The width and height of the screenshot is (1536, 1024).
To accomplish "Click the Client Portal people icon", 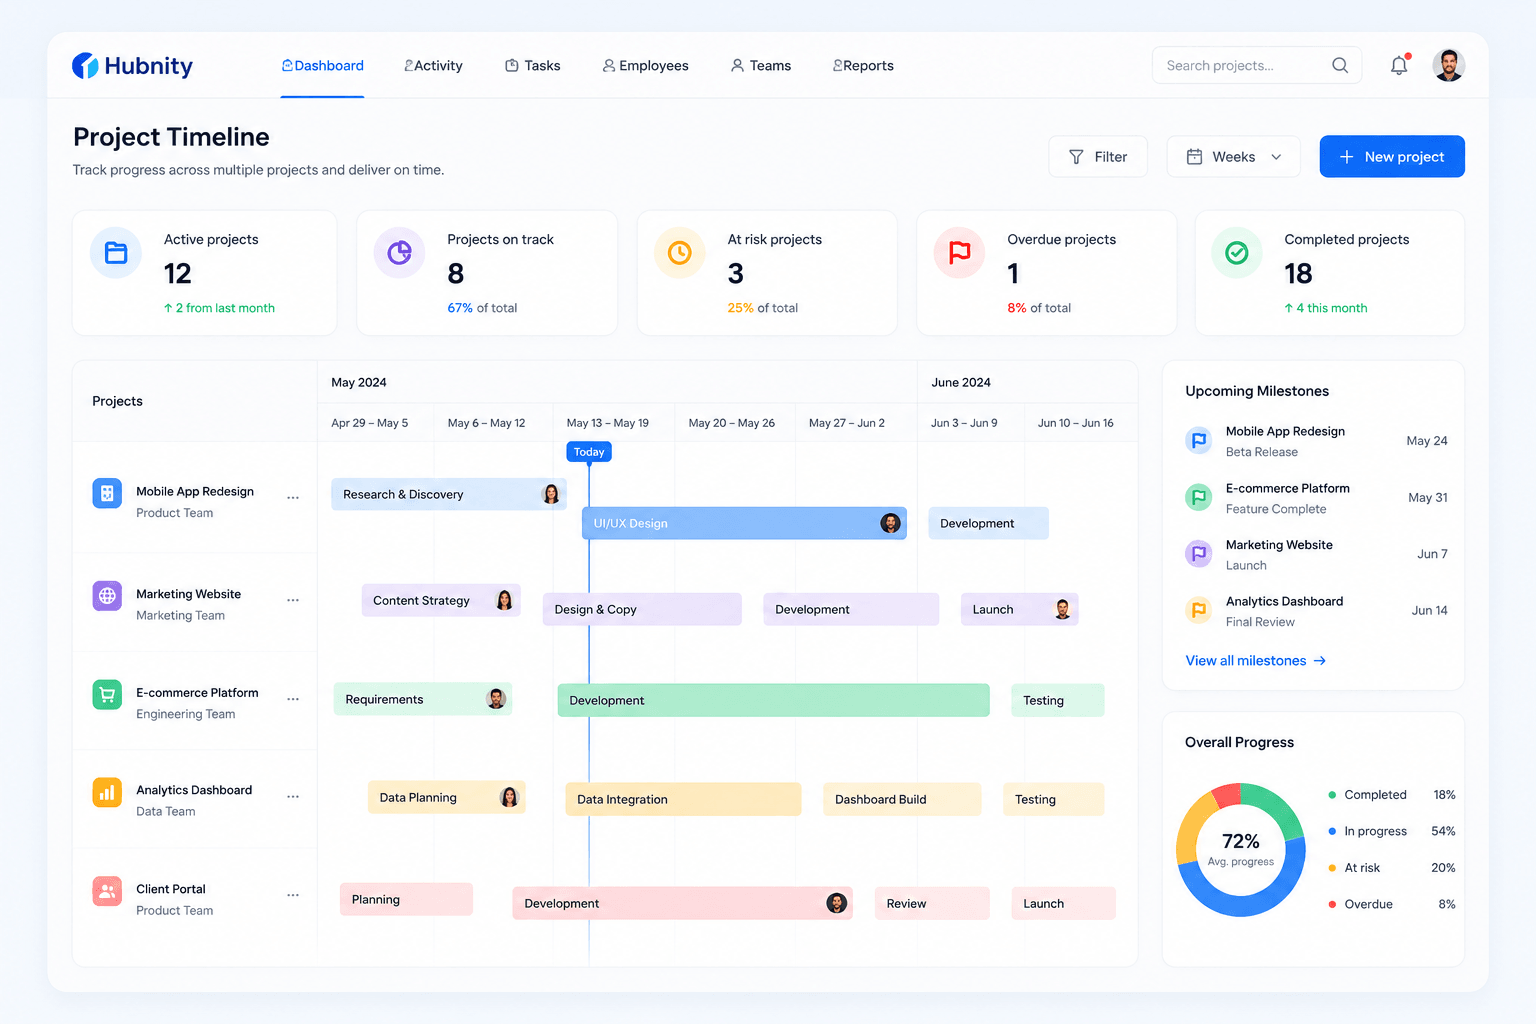I will (x=107, y=891).
